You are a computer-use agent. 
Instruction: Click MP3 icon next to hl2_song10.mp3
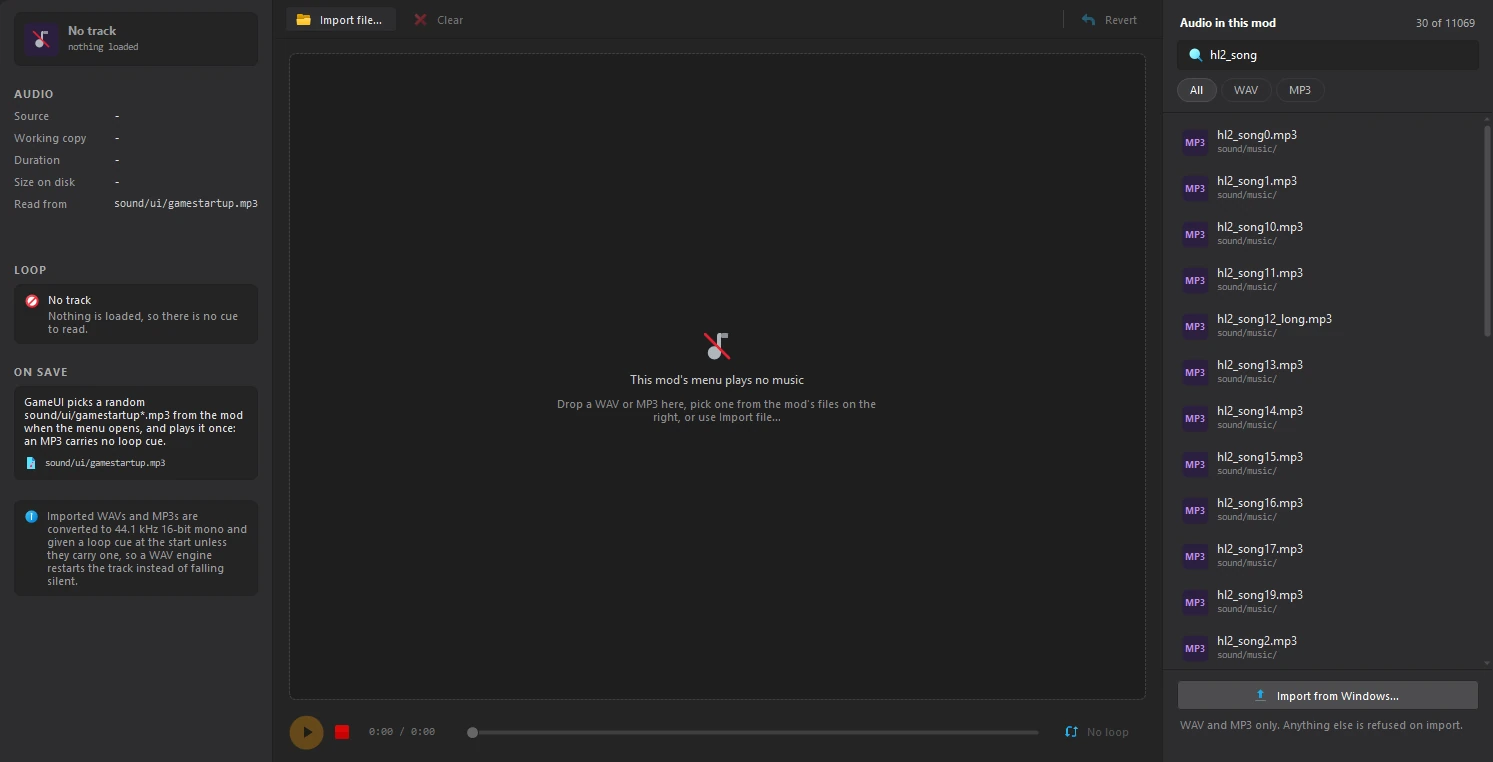coord(1195,234)
